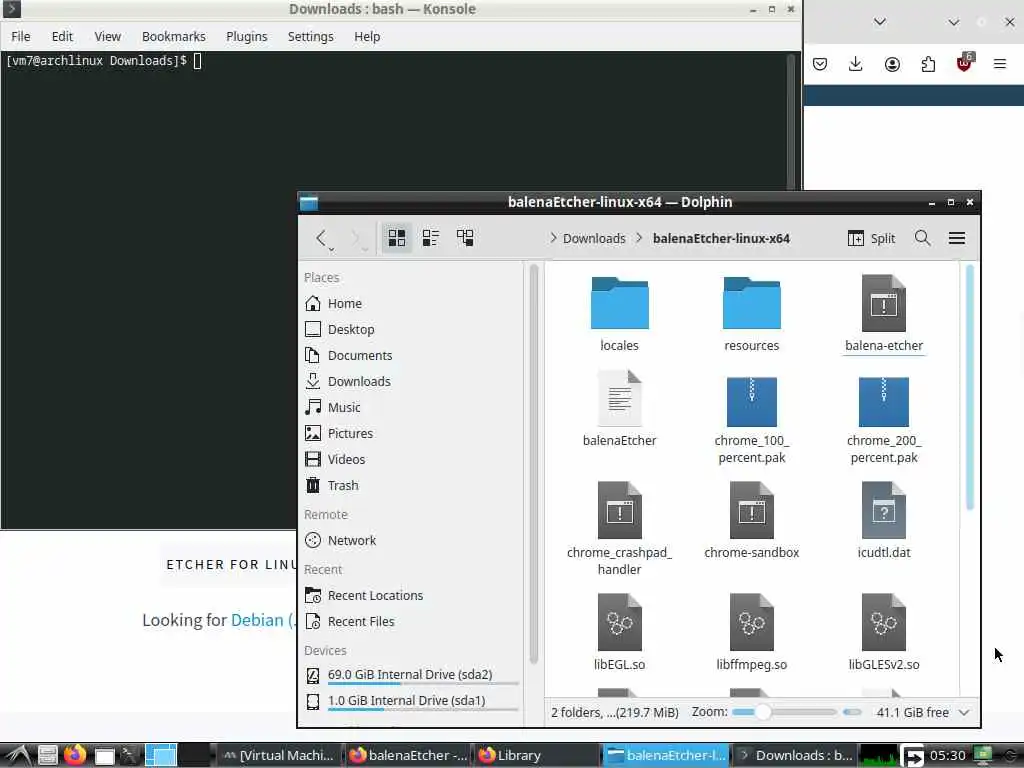The width and height of the screenshot is (1024, 768).
Task: Select libGLESv2.so file
Action: click(x=884, y=632)
